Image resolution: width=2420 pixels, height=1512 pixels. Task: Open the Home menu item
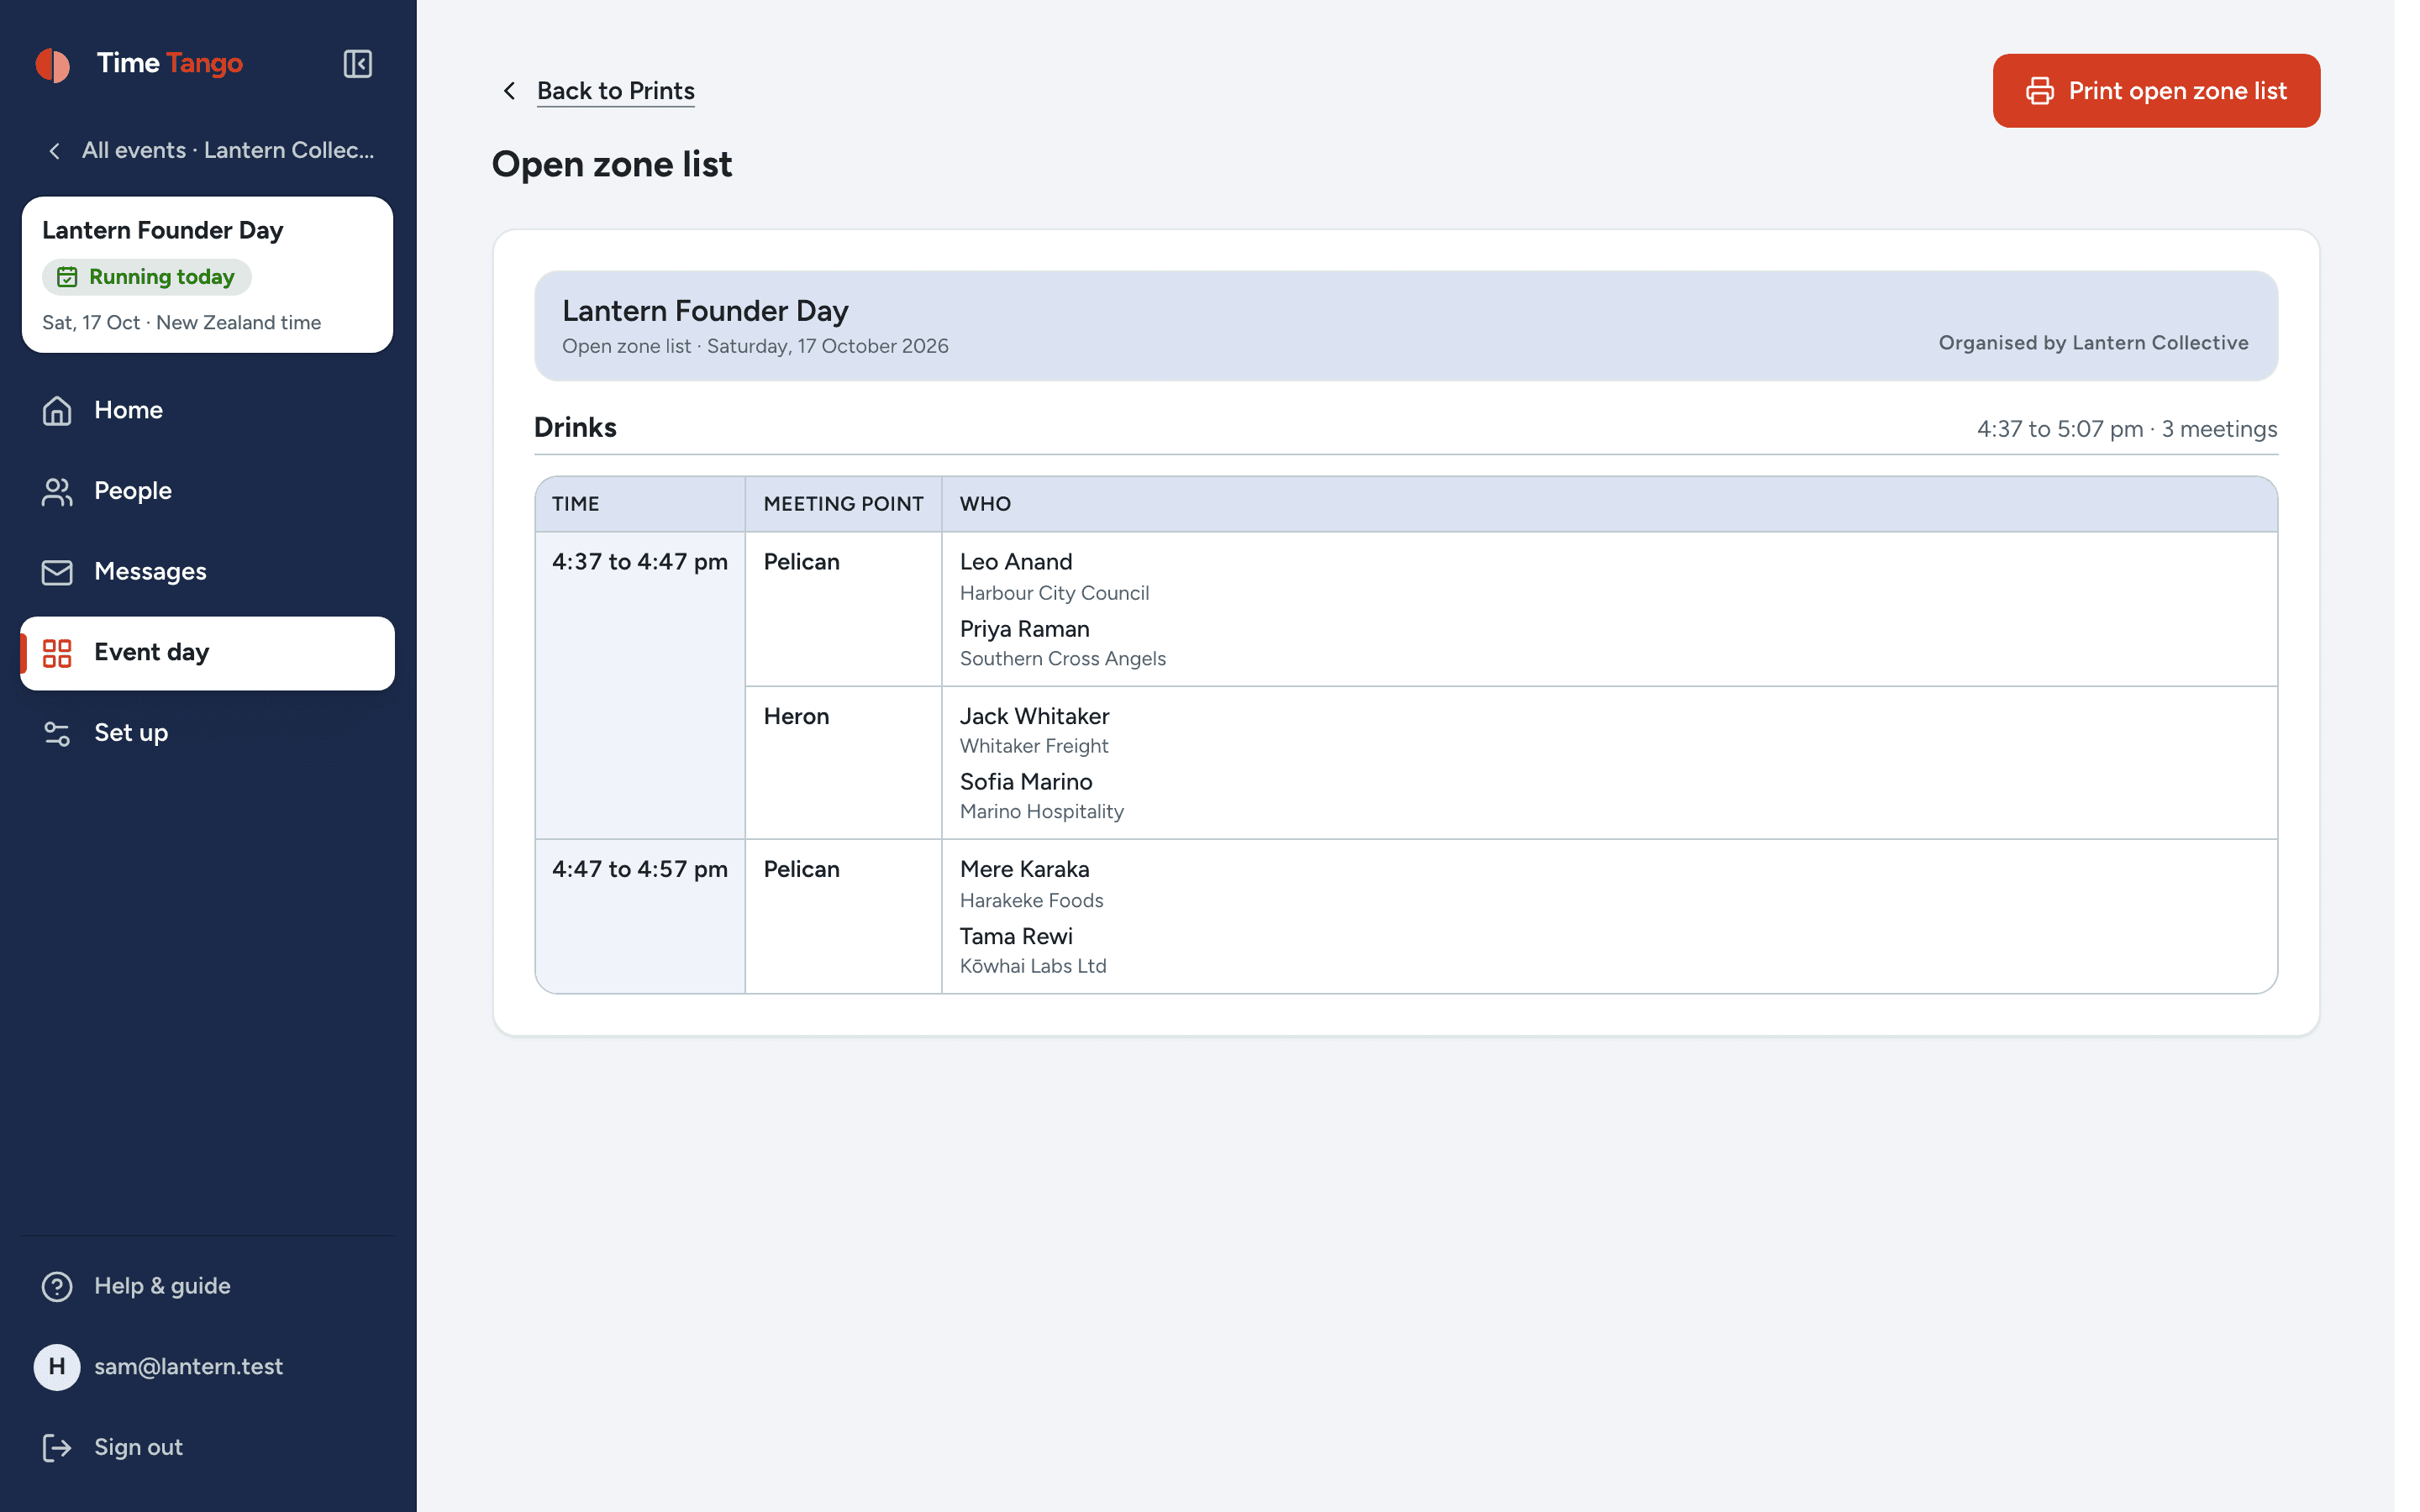click(x=207, y=410)
